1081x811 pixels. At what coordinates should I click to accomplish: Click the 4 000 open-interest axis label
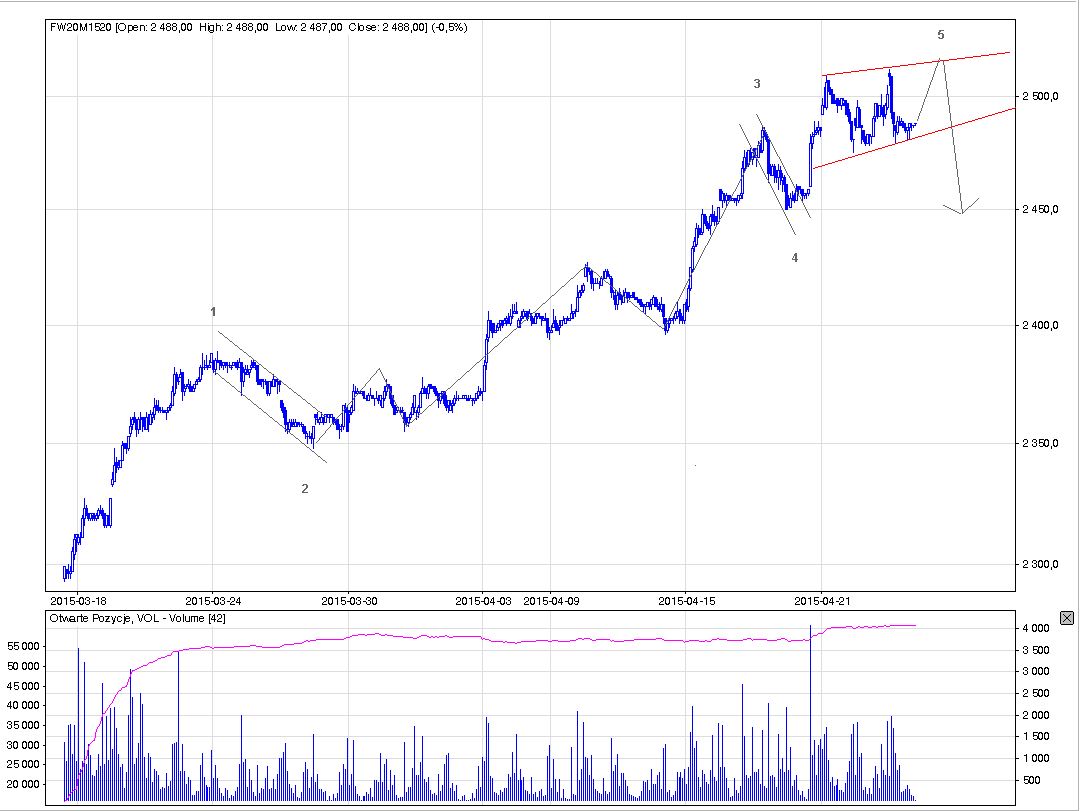(1036, 629)
